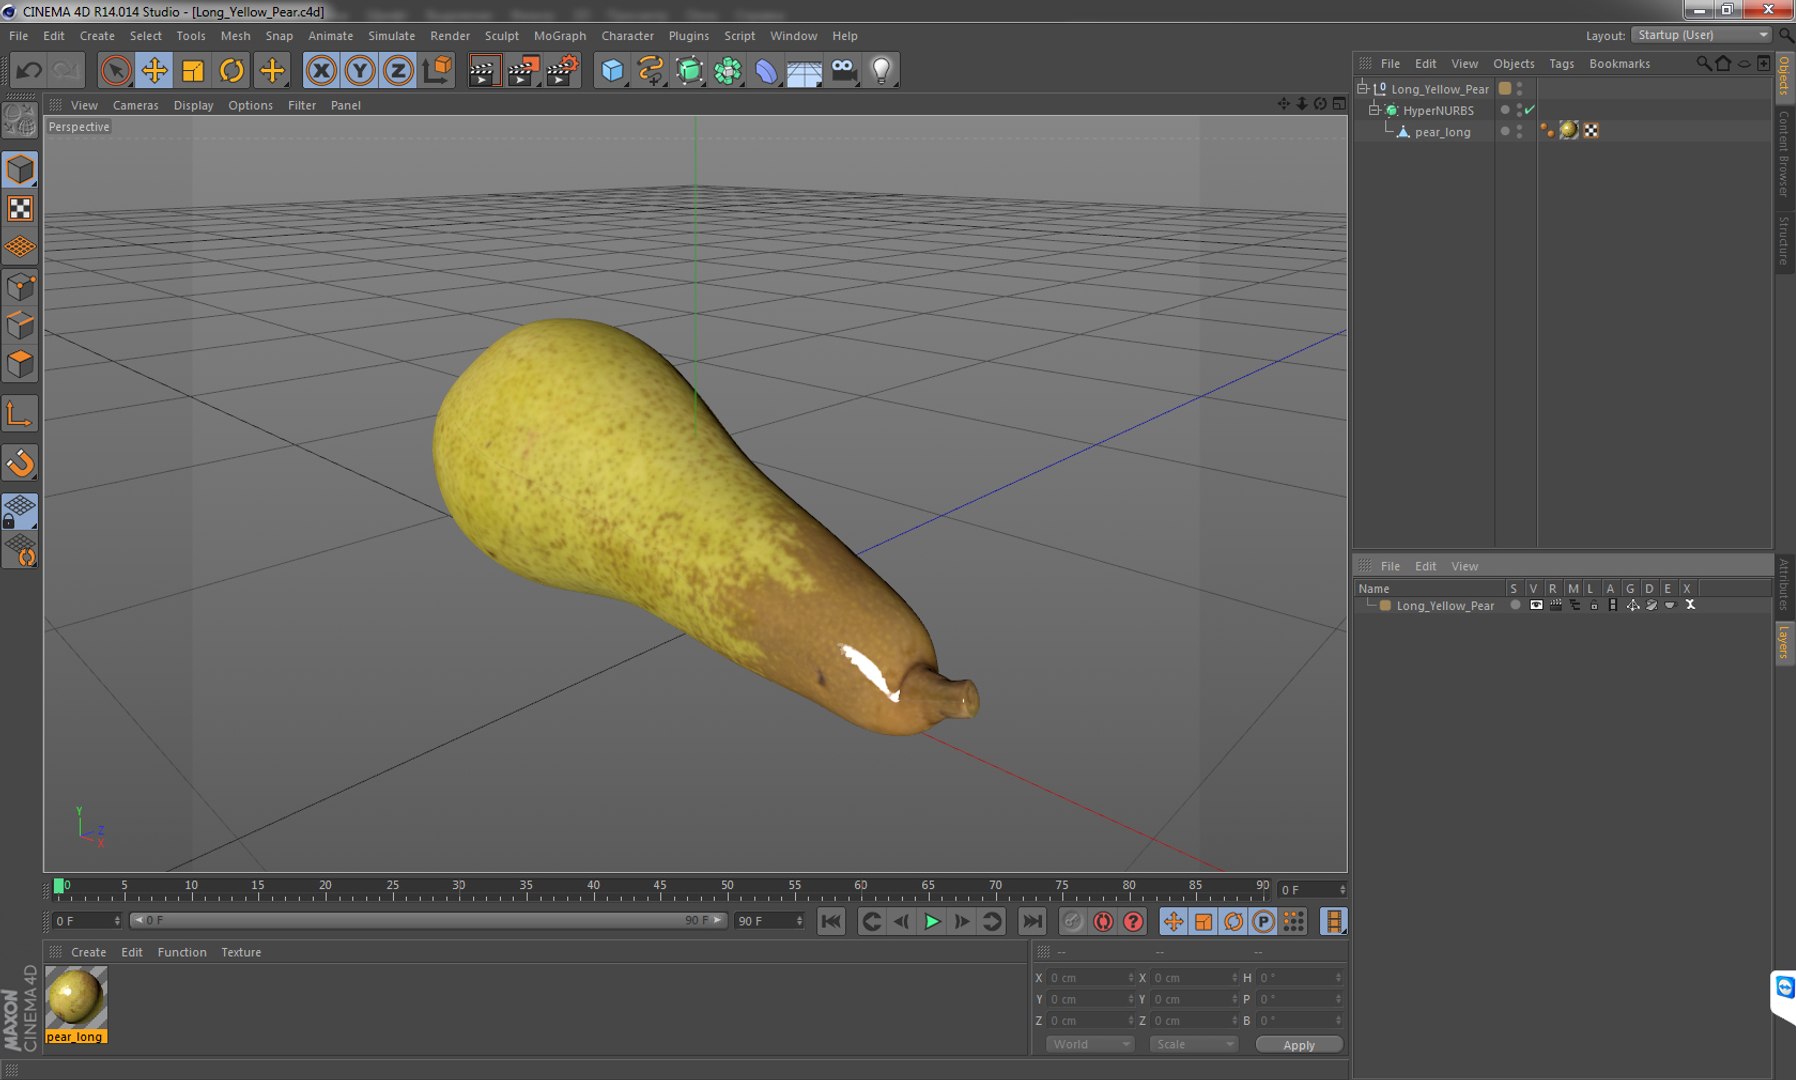The image size is (1796, 1080).
Task: Click end frame 90 F field
Action: click(769, 920)
